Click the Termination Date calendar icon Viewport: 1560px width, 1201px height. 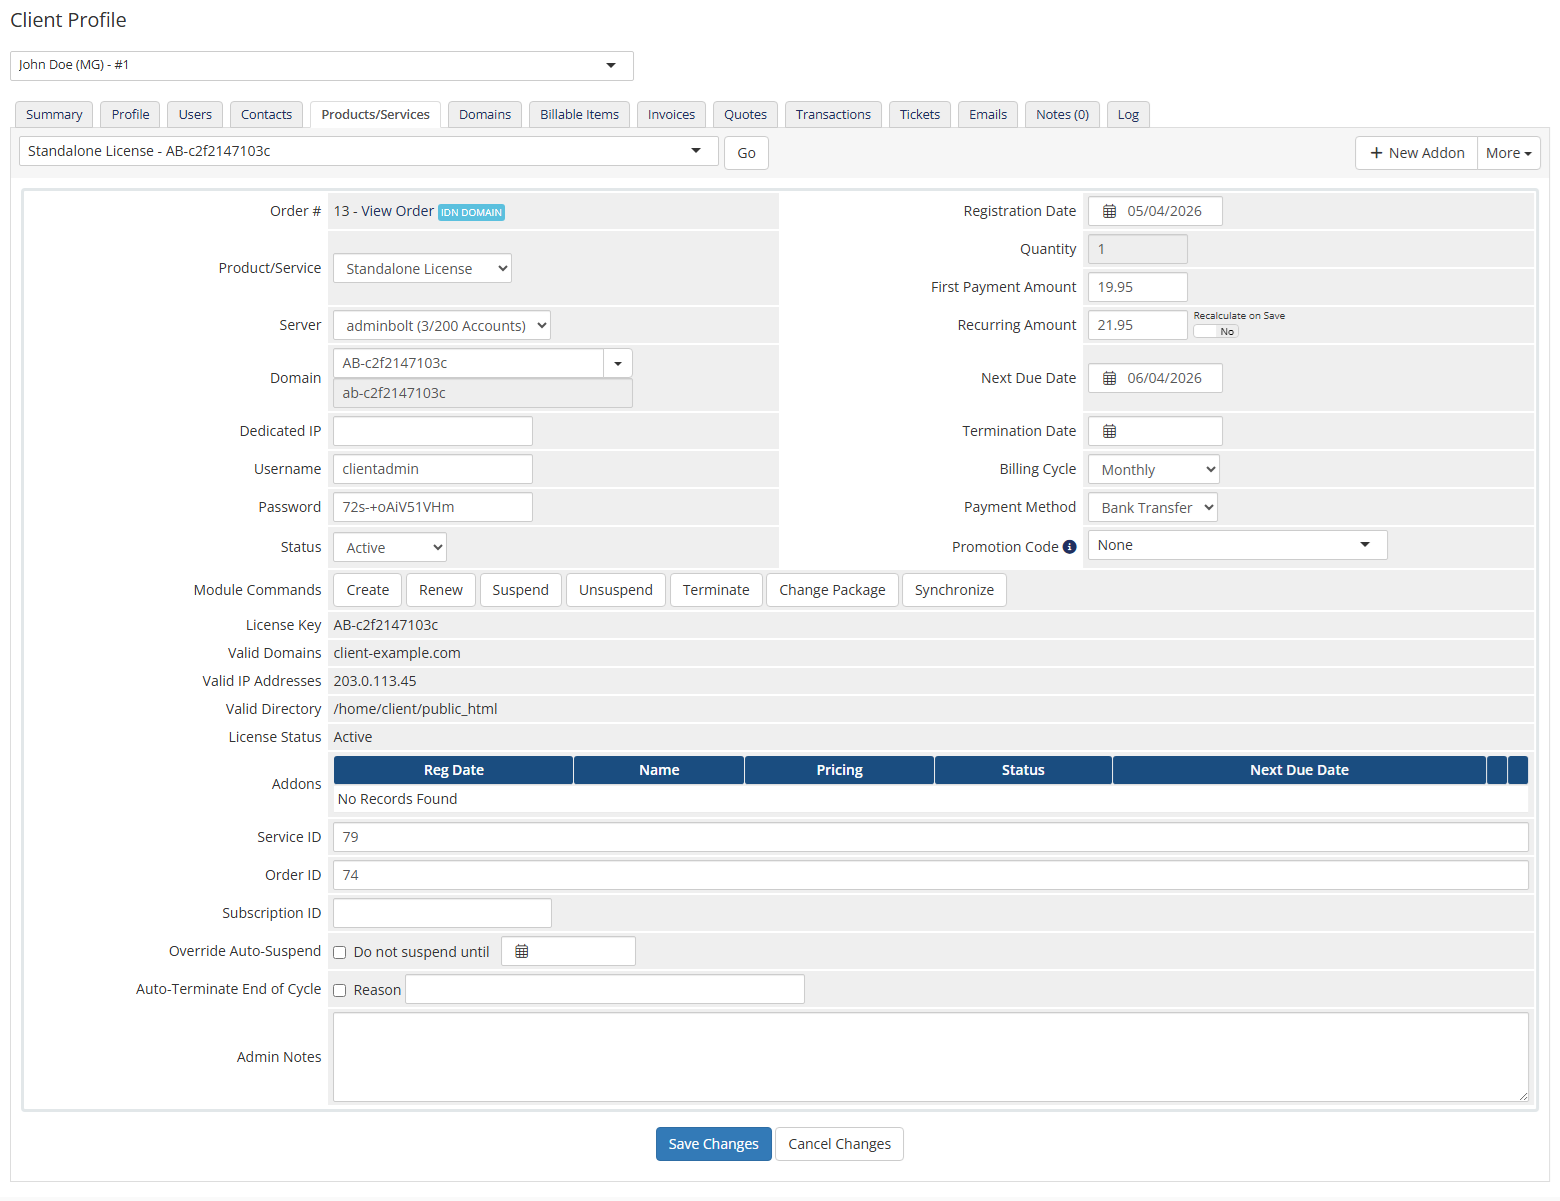click(1109, 431)
